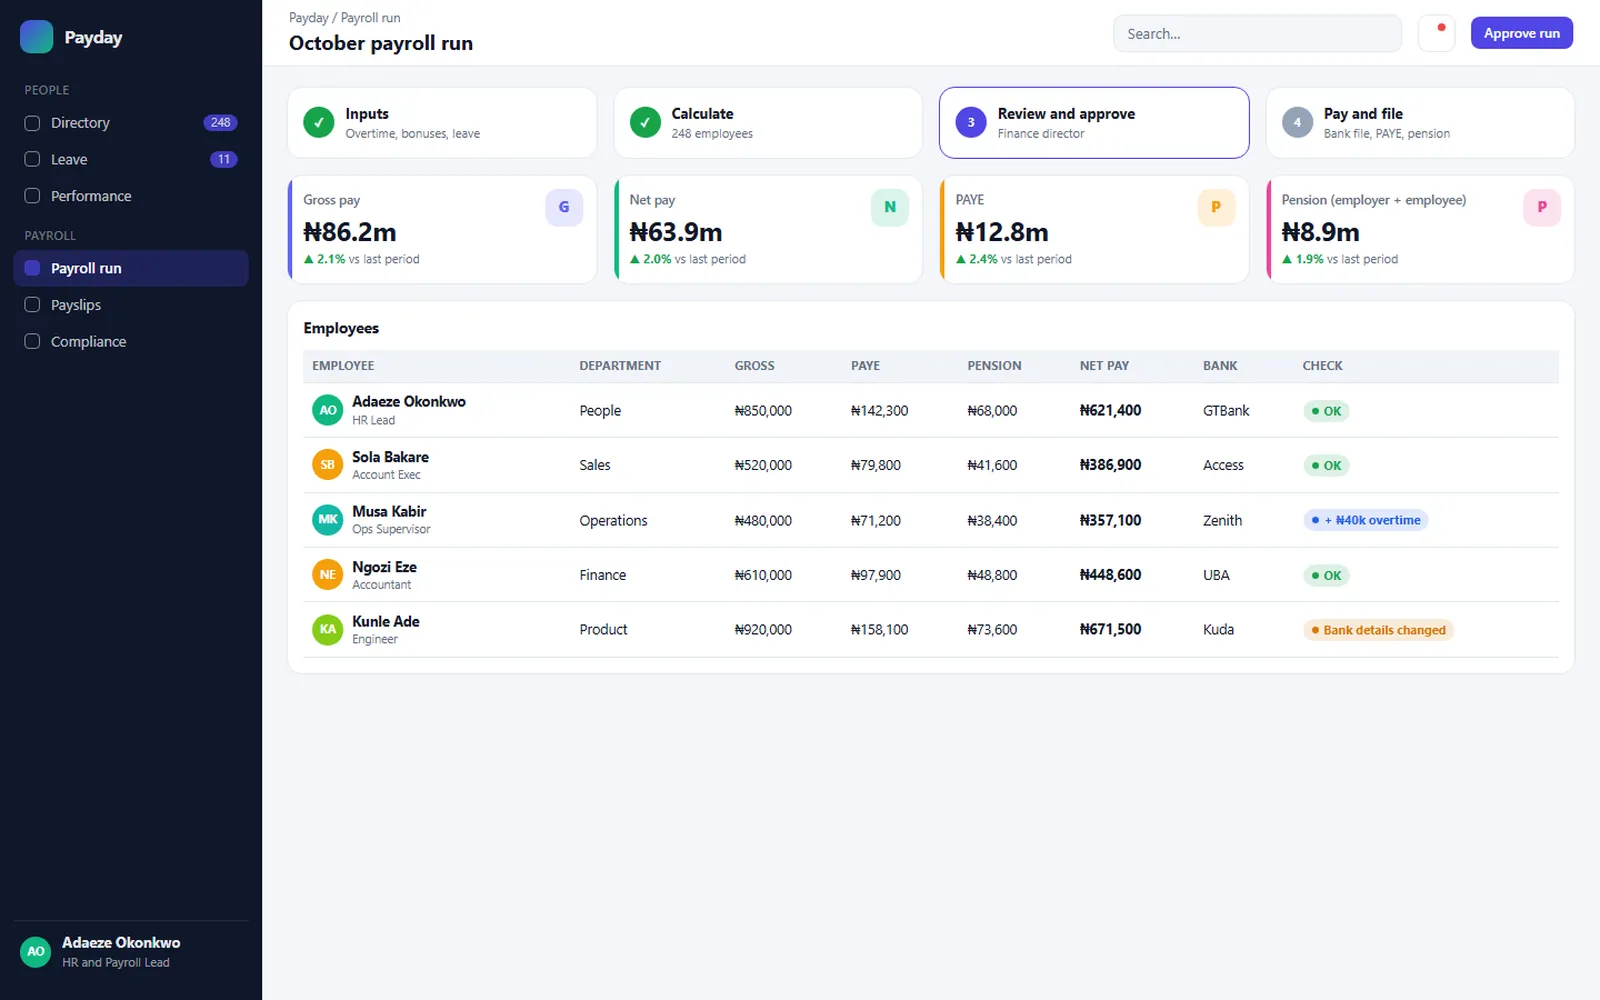The height and width of the screenshot is (1000, 1600).
Task: Click the Bank details changed status badge
Action: click(x=1378, y=630)
